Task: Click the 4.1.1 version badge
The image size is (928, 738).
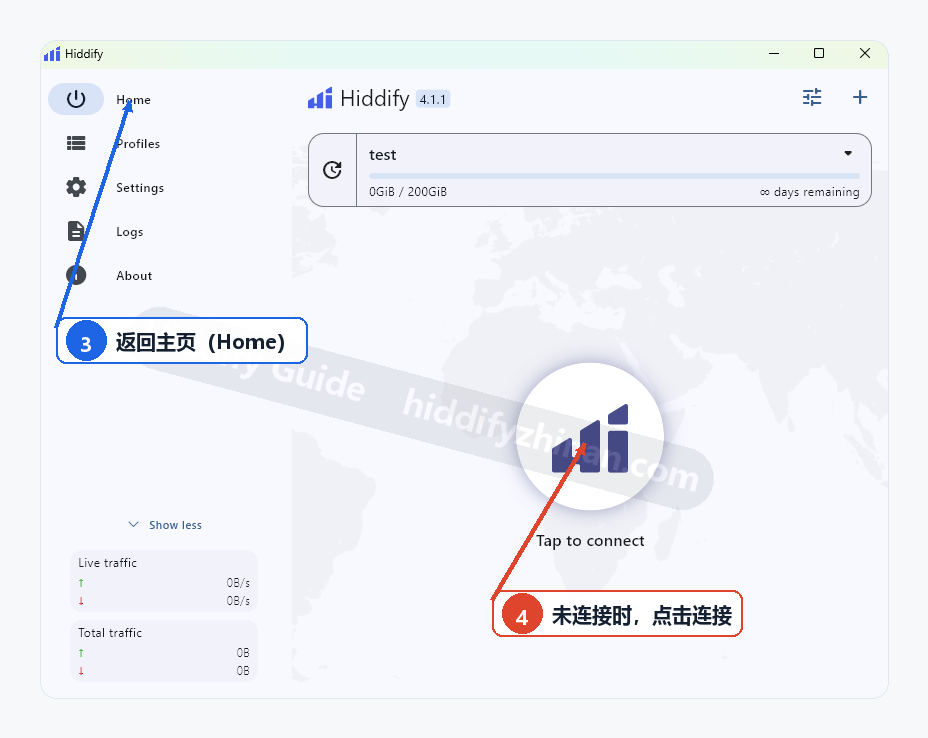Action: point(433,99)
